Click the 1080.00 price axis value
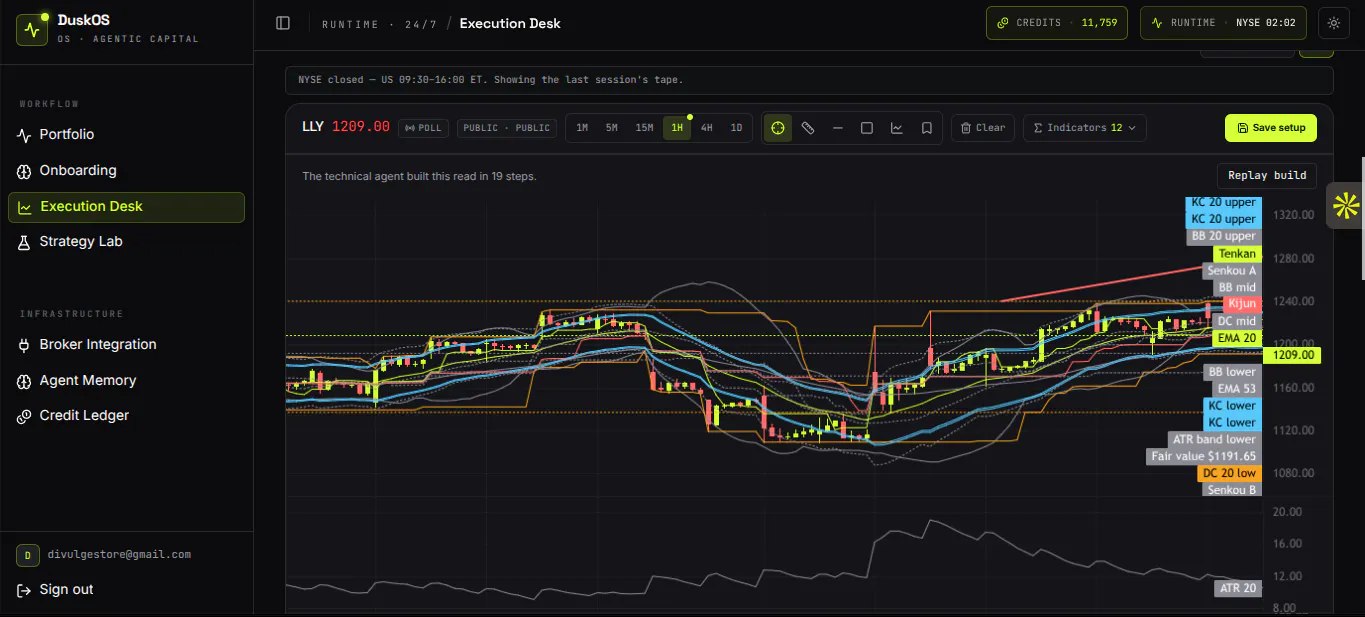 click(1293, 473)
